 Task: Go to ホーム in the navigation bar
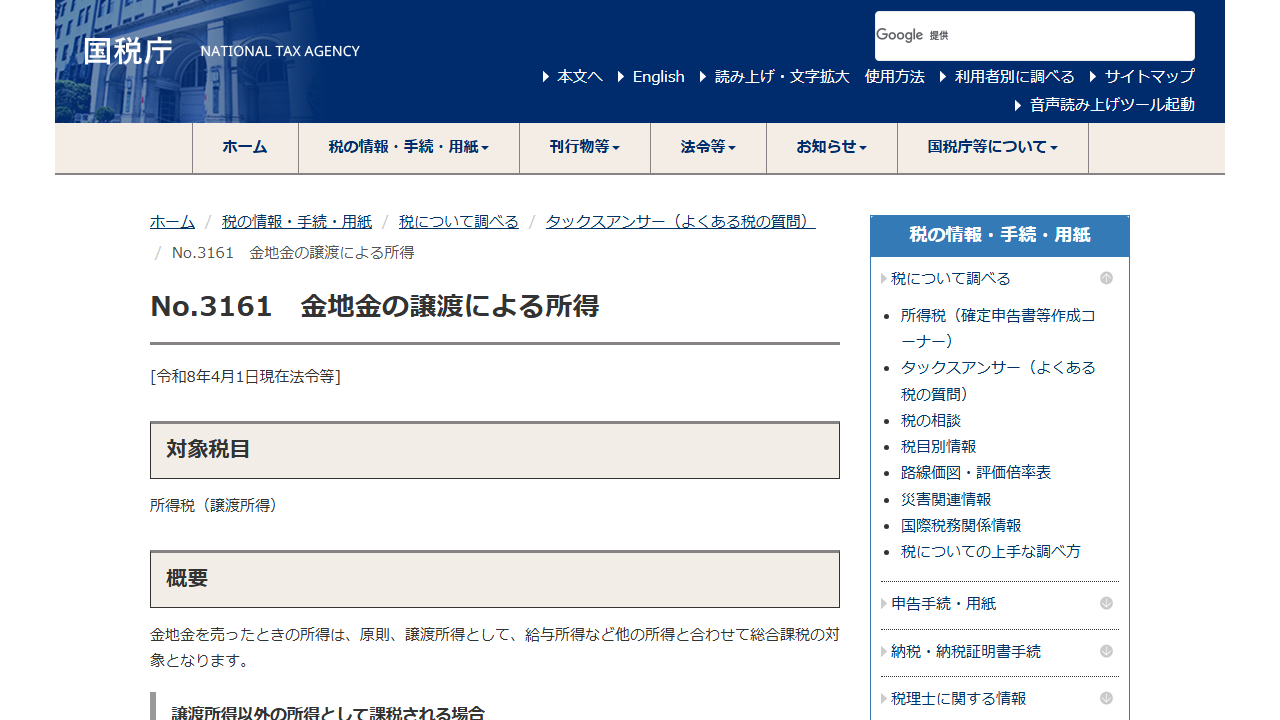click(245, 147)
